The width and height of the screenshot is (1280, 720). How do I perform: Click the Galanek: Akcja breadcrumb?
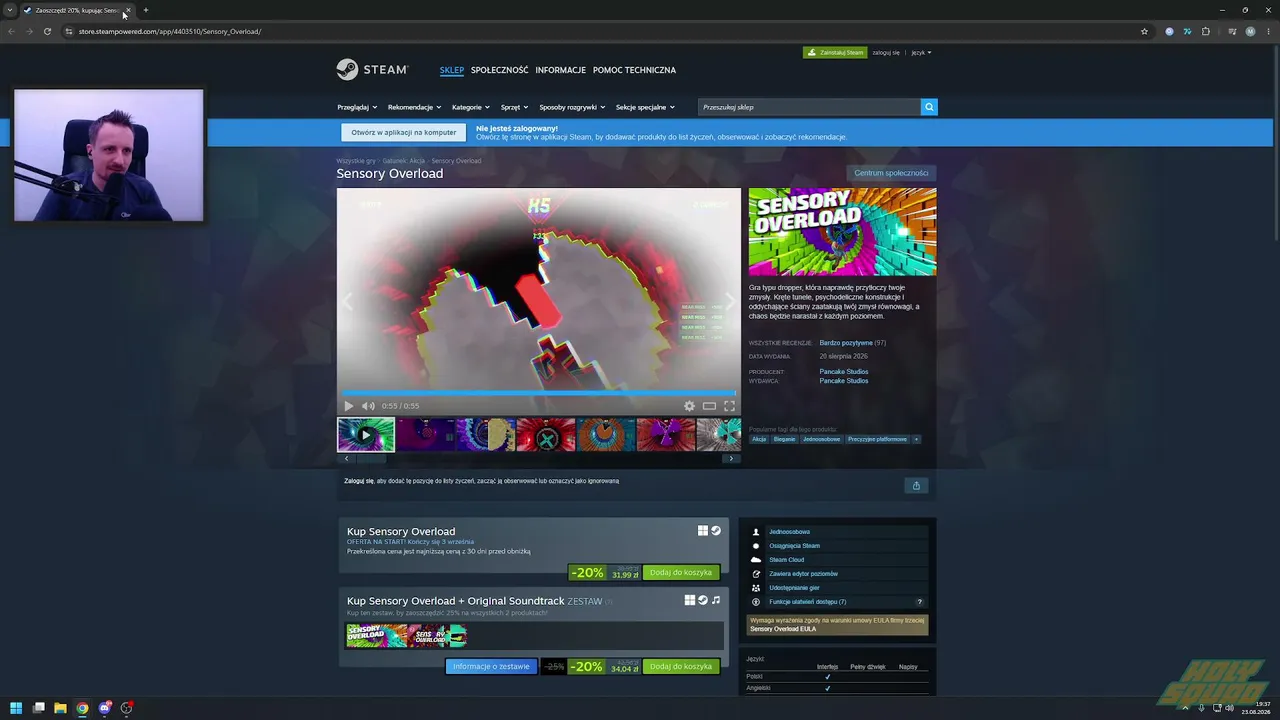tap(404, 161)
